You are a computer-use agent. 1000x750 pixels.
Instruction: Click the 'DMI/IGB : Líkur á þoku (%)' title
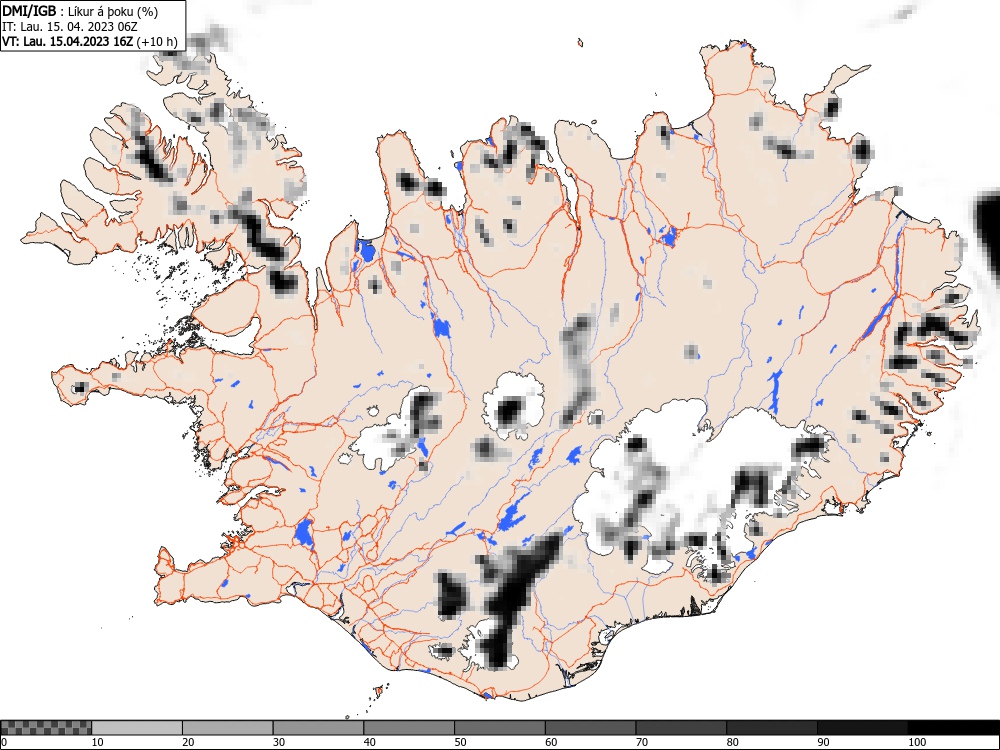point(80,11)
